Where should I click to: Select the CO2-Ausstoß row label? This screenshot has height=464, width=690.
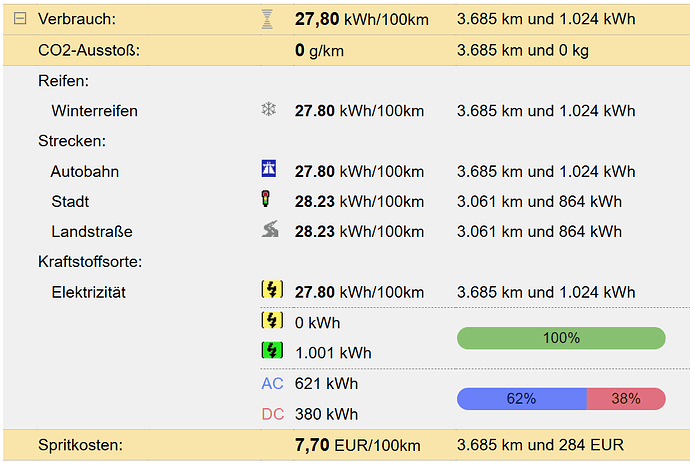[88, 50]
